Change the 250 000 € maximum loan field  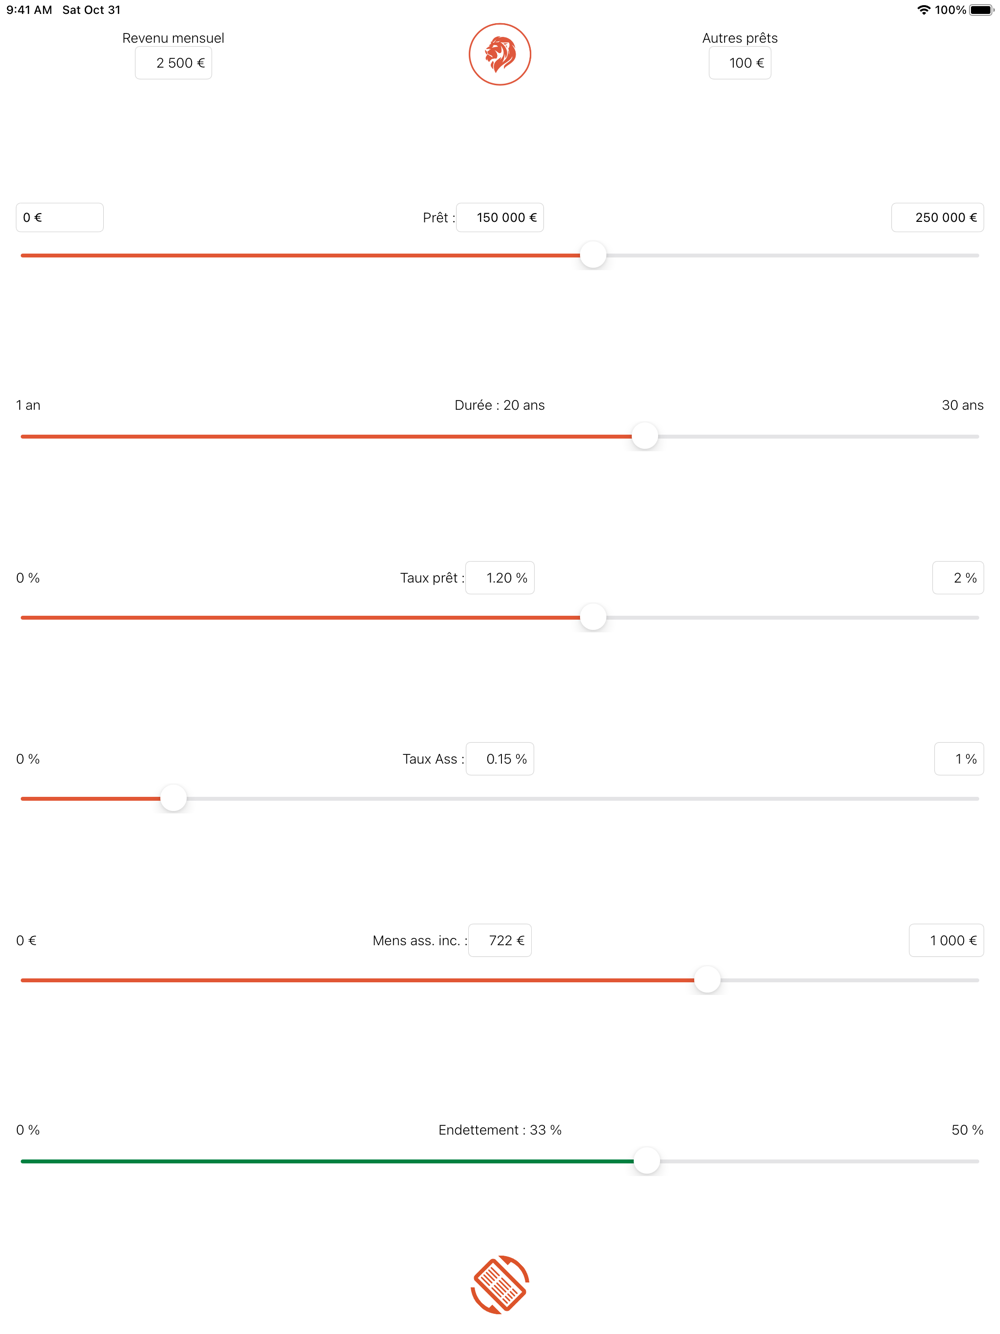point(938,217)
